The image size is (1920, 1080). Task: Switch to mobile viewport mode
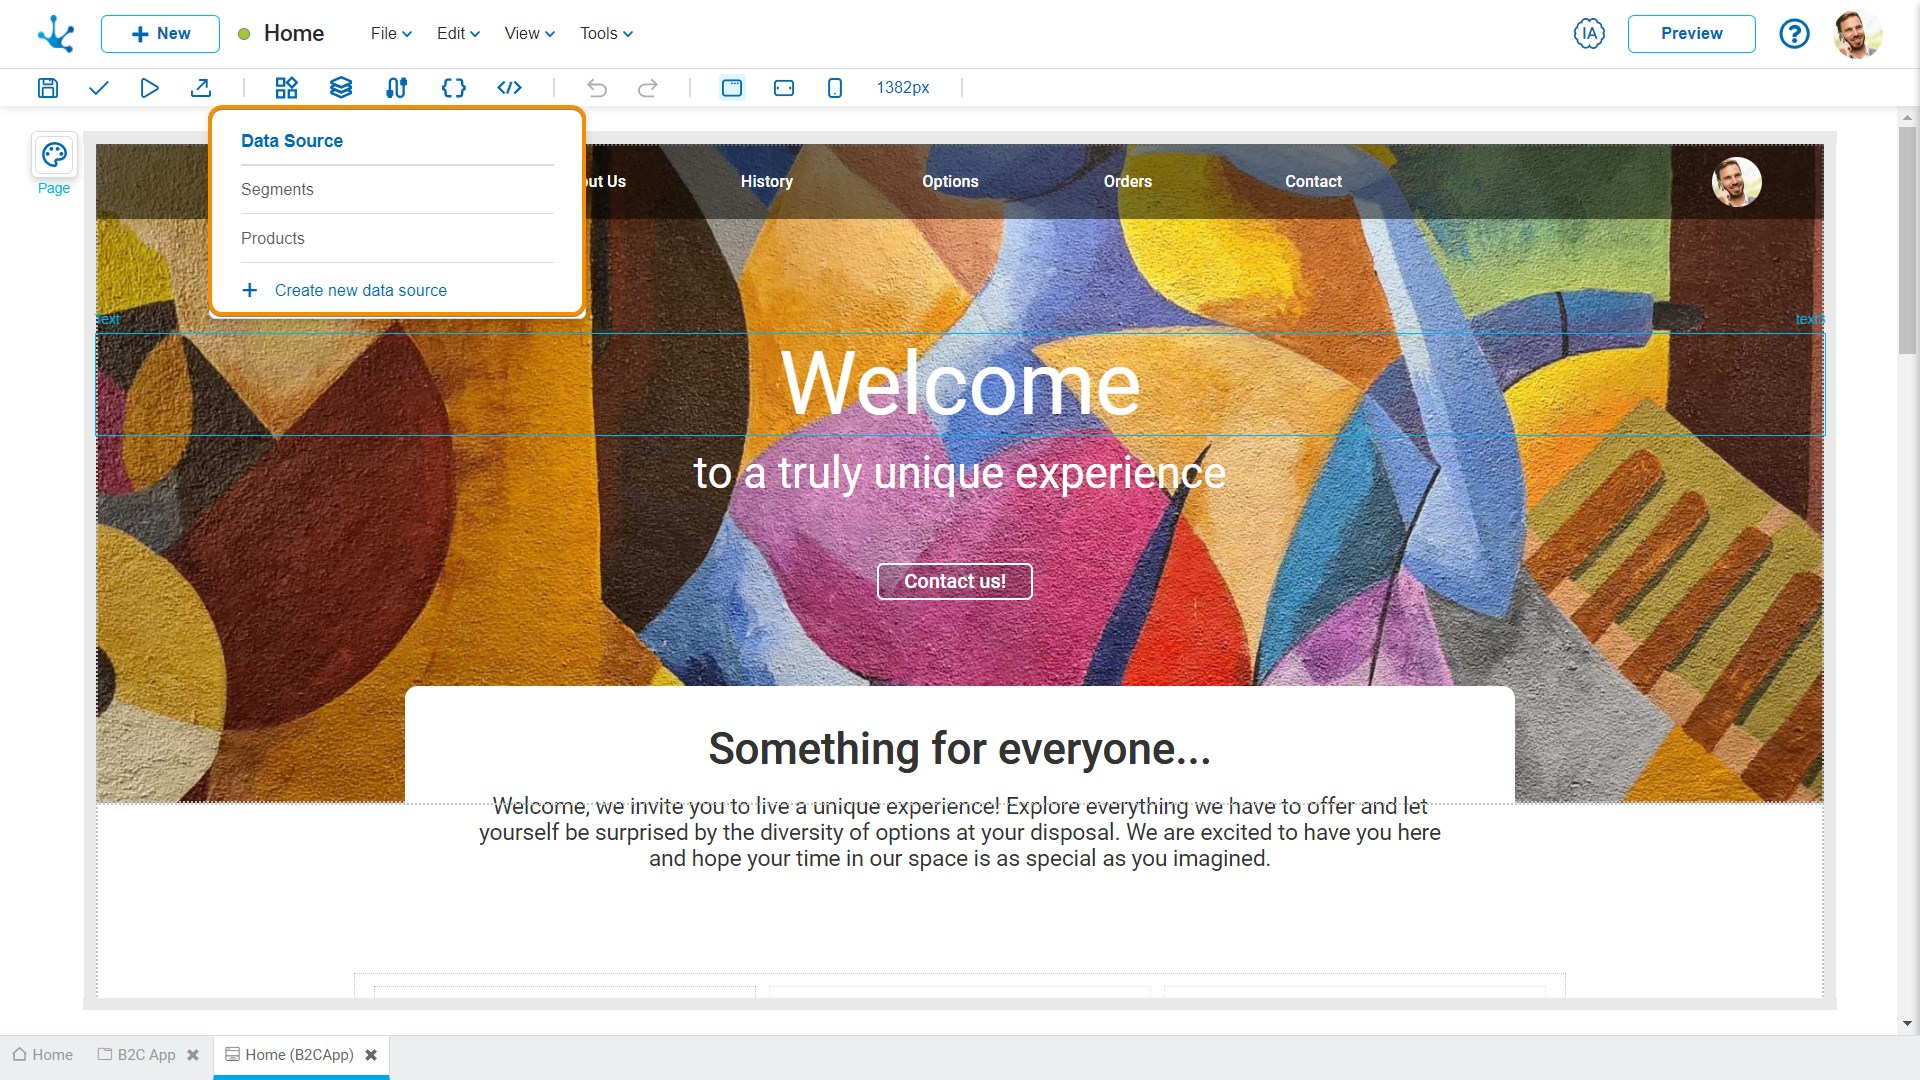(x=835, y=88)
